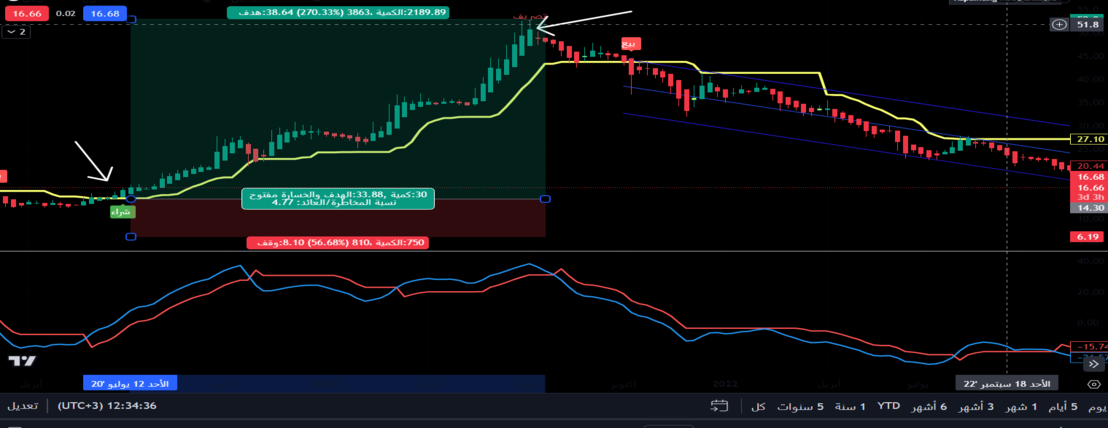Viewport: 1108px width, 428px height.
Task: Click the TradingView logo
Action: click(22, 361)
